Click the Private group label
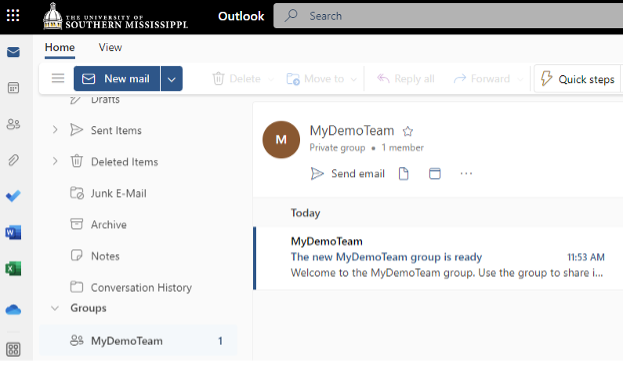The image size is (624, 368). coord(337,148)
